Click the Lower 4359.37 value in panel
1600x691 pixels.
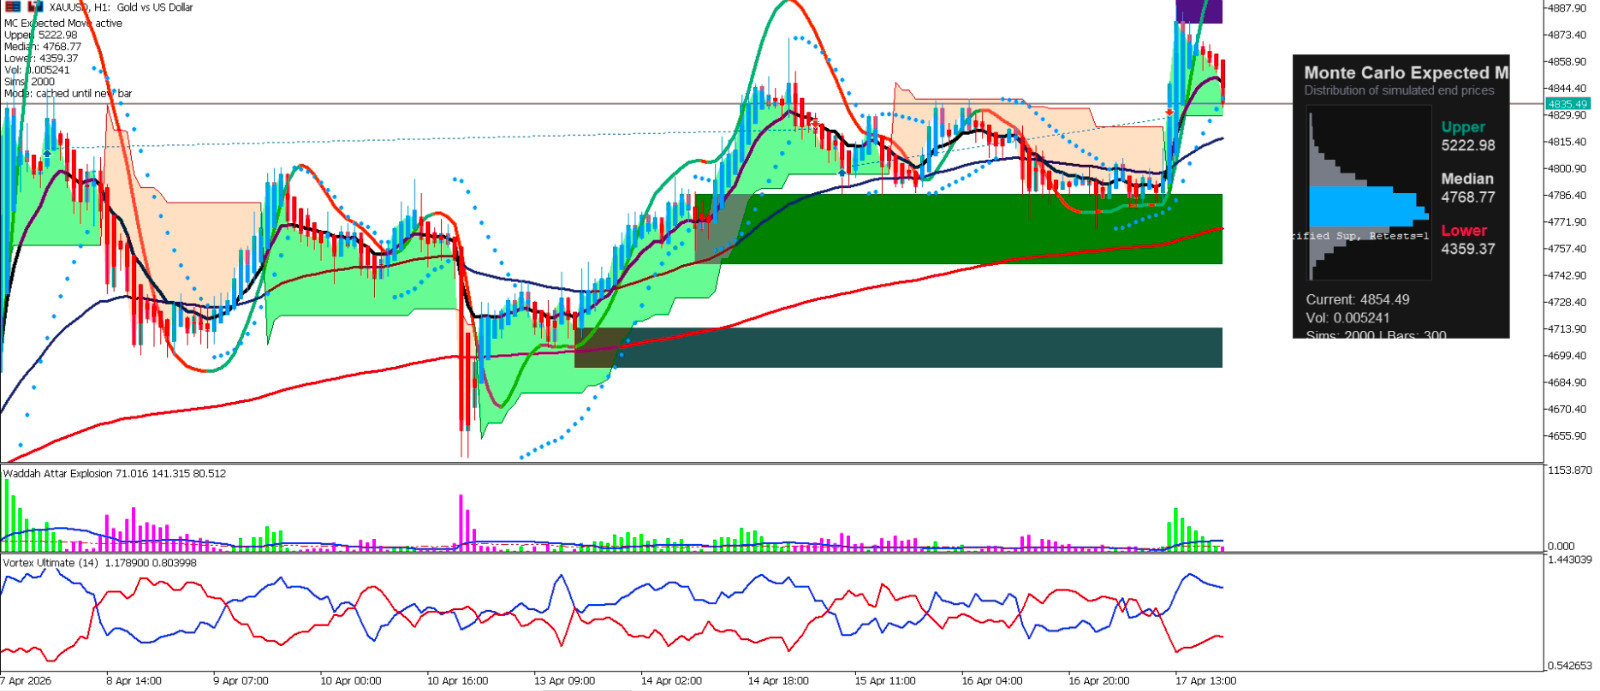click(x=1468, y=249)
